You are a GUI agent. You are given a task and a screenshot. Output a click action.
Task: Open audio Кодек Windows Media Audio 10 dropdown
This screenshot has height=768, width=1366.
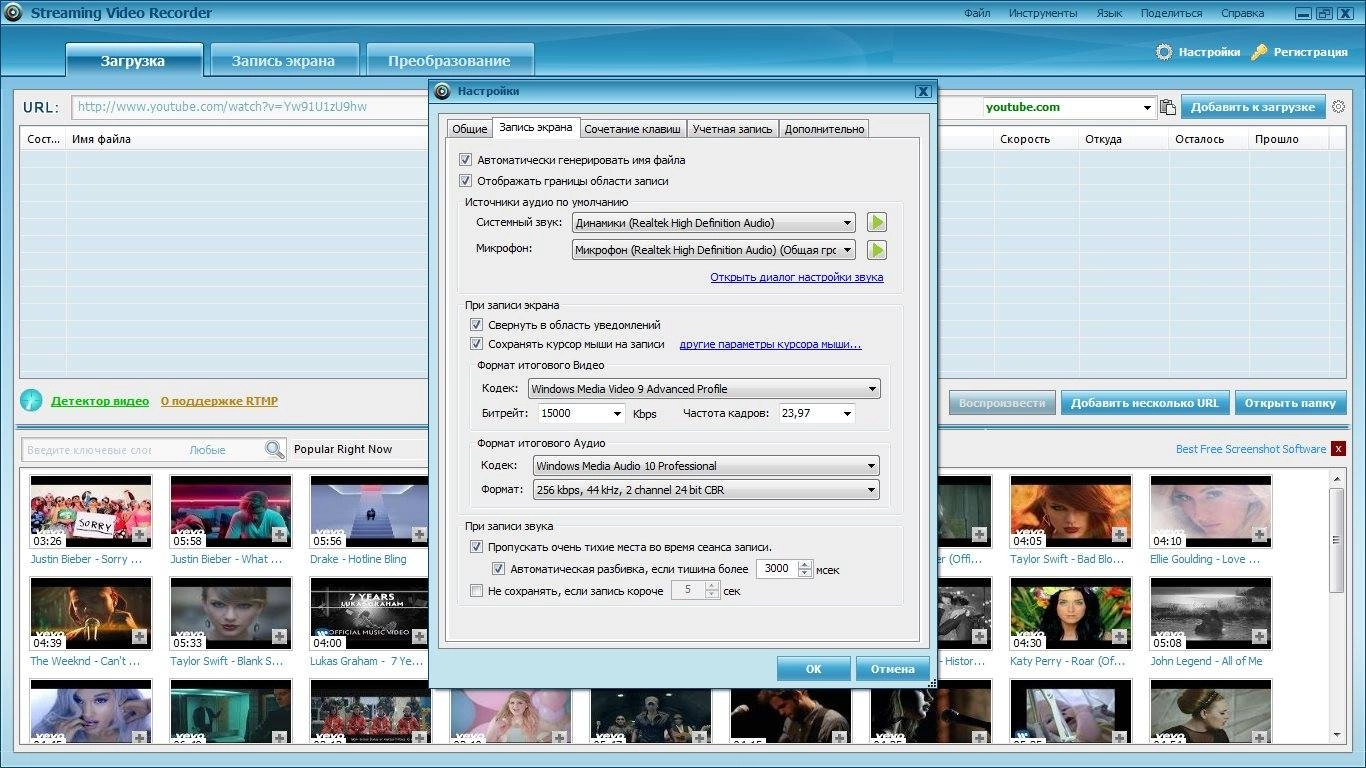(x=706, y=466)
